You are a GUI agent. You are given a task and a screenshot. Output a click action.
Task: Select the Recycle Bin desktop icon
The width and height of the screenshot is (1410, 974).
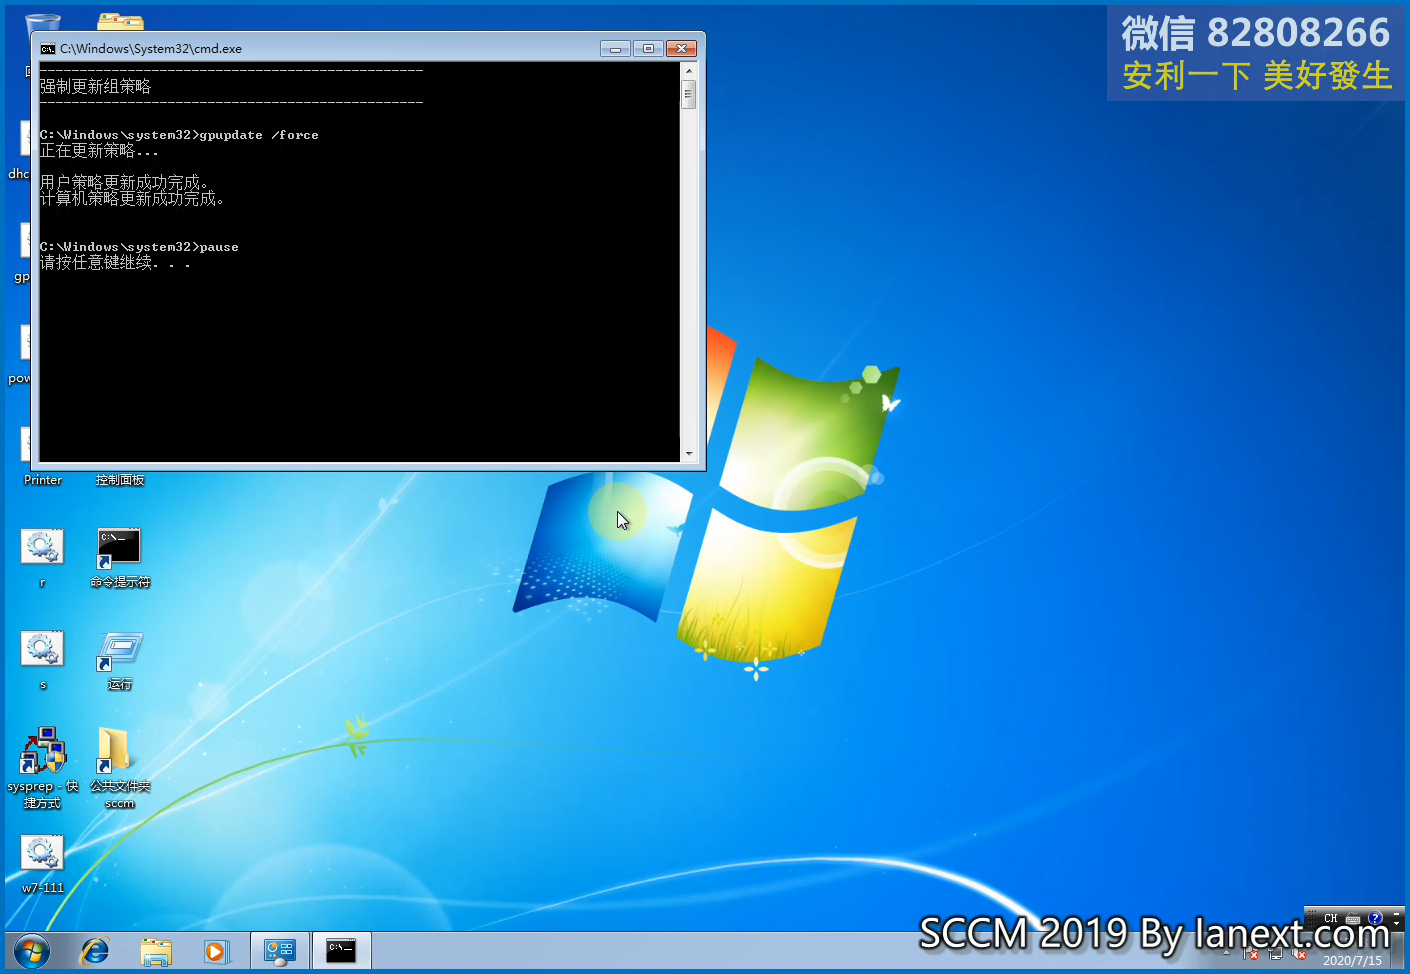click(42, 22)
